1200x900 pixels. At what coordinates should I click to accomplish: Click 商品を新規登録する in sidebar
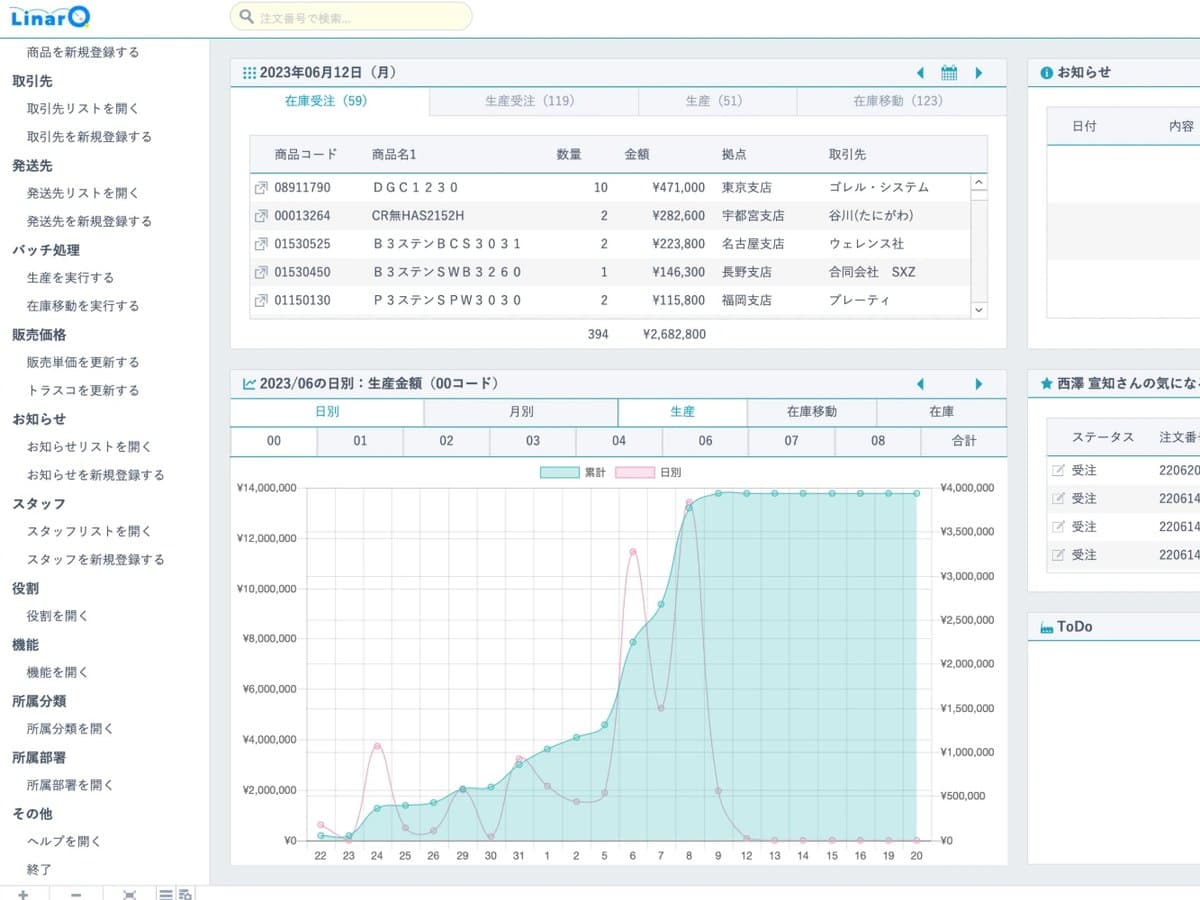coord(83,52)
